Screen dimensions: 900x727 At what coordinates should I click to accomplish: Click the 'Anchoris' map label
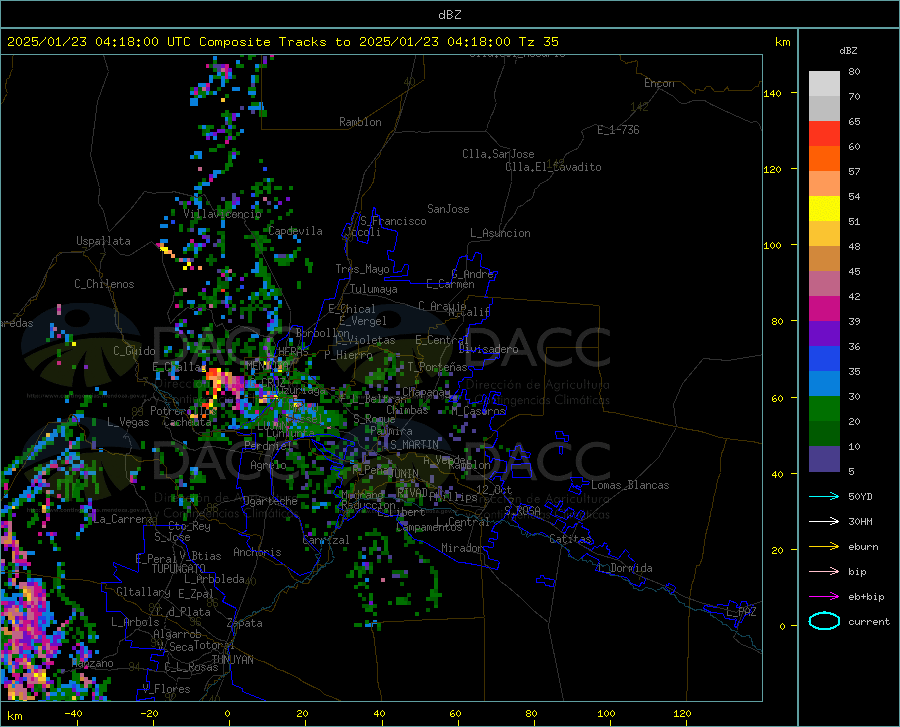[x=257, y=552]
